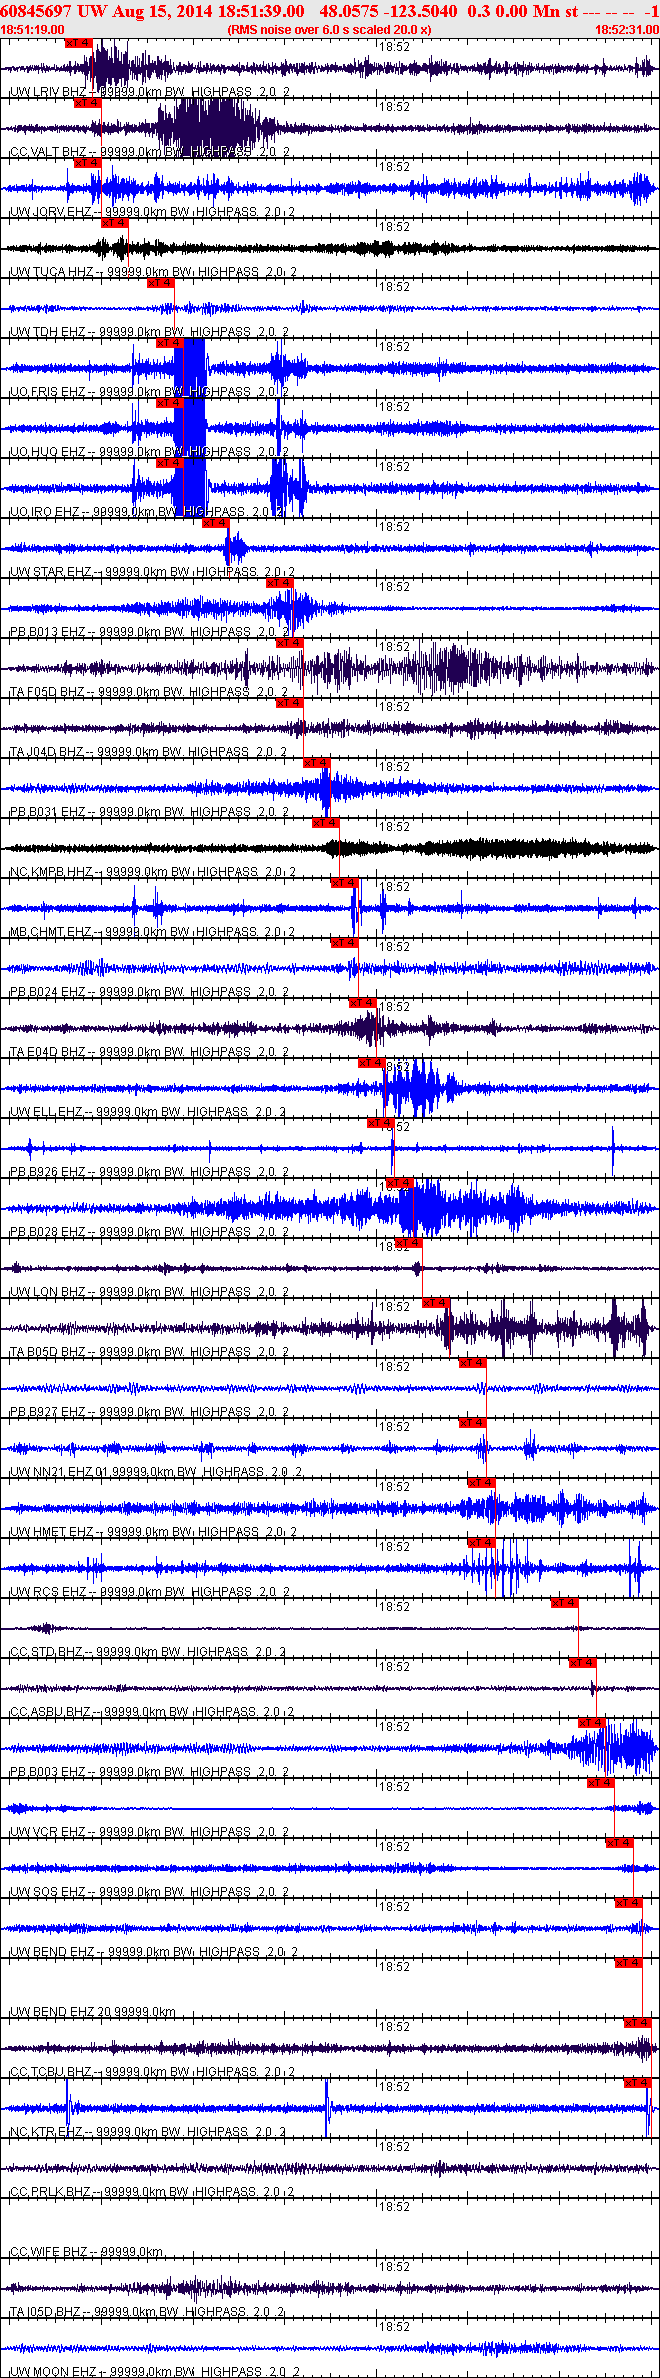660x2378 pixels.
Task: Select the 'NC KTR EHZ' station label
Action: [47, 2132]
